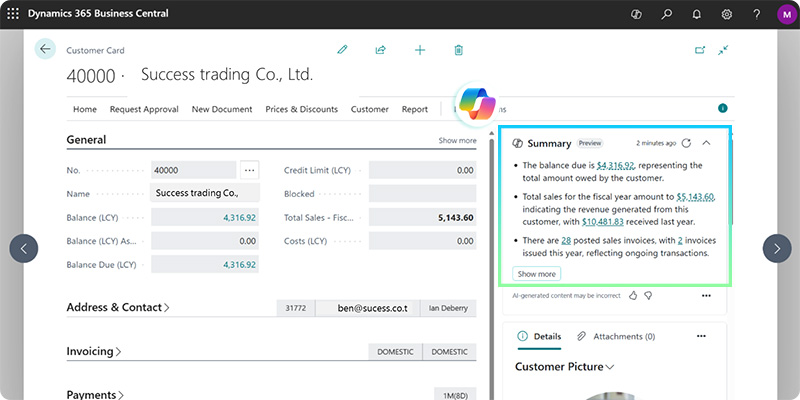
Task: Collapse the Summary panel chevron
Action: pos(707,143)
